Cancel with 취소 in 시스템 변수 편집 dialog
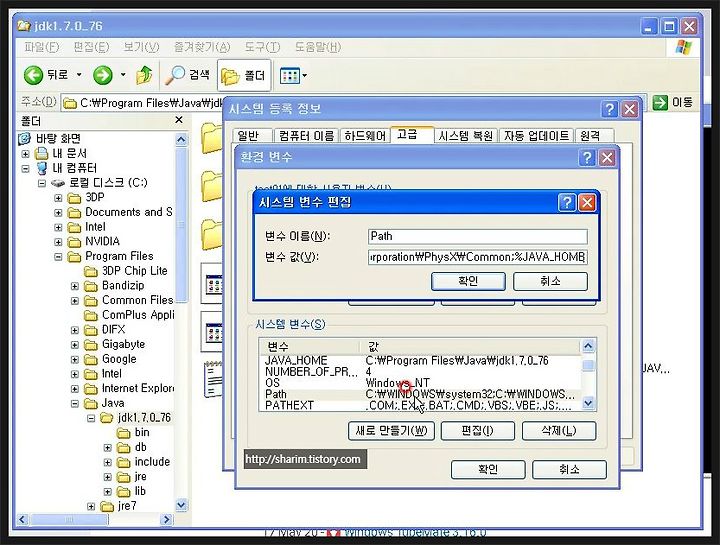 click(550, 281)
